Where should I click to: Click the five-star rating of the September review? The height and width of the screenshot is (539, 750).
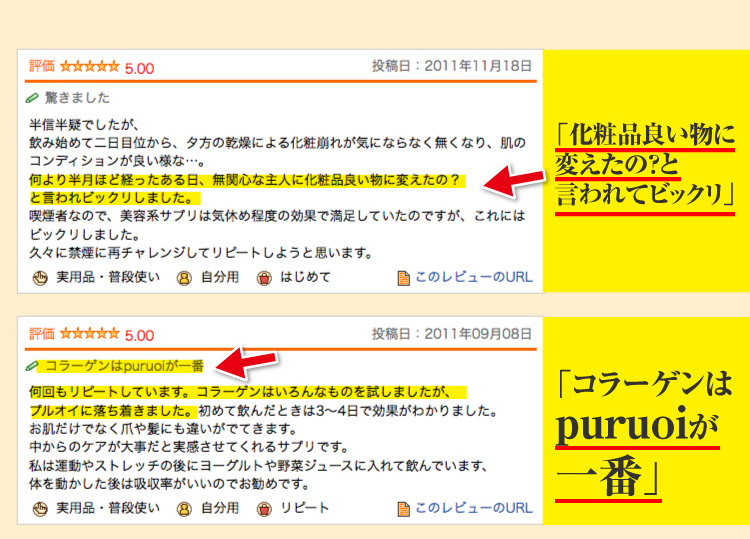click(89, 334)
